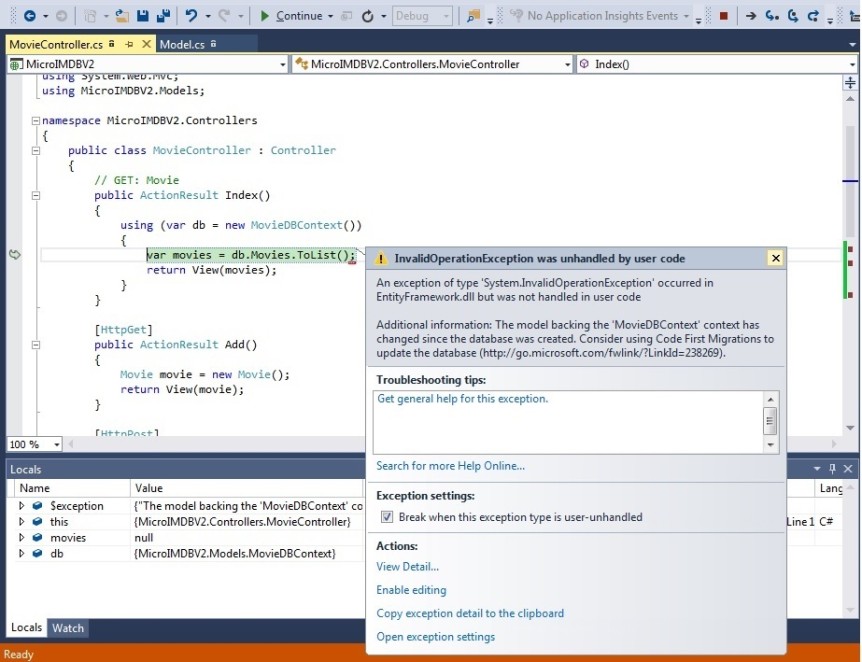This screenshot has width=862, height=662.
Task: Click the troubleshooting tips scrollbar down arrow
Action: coord(770,444)
